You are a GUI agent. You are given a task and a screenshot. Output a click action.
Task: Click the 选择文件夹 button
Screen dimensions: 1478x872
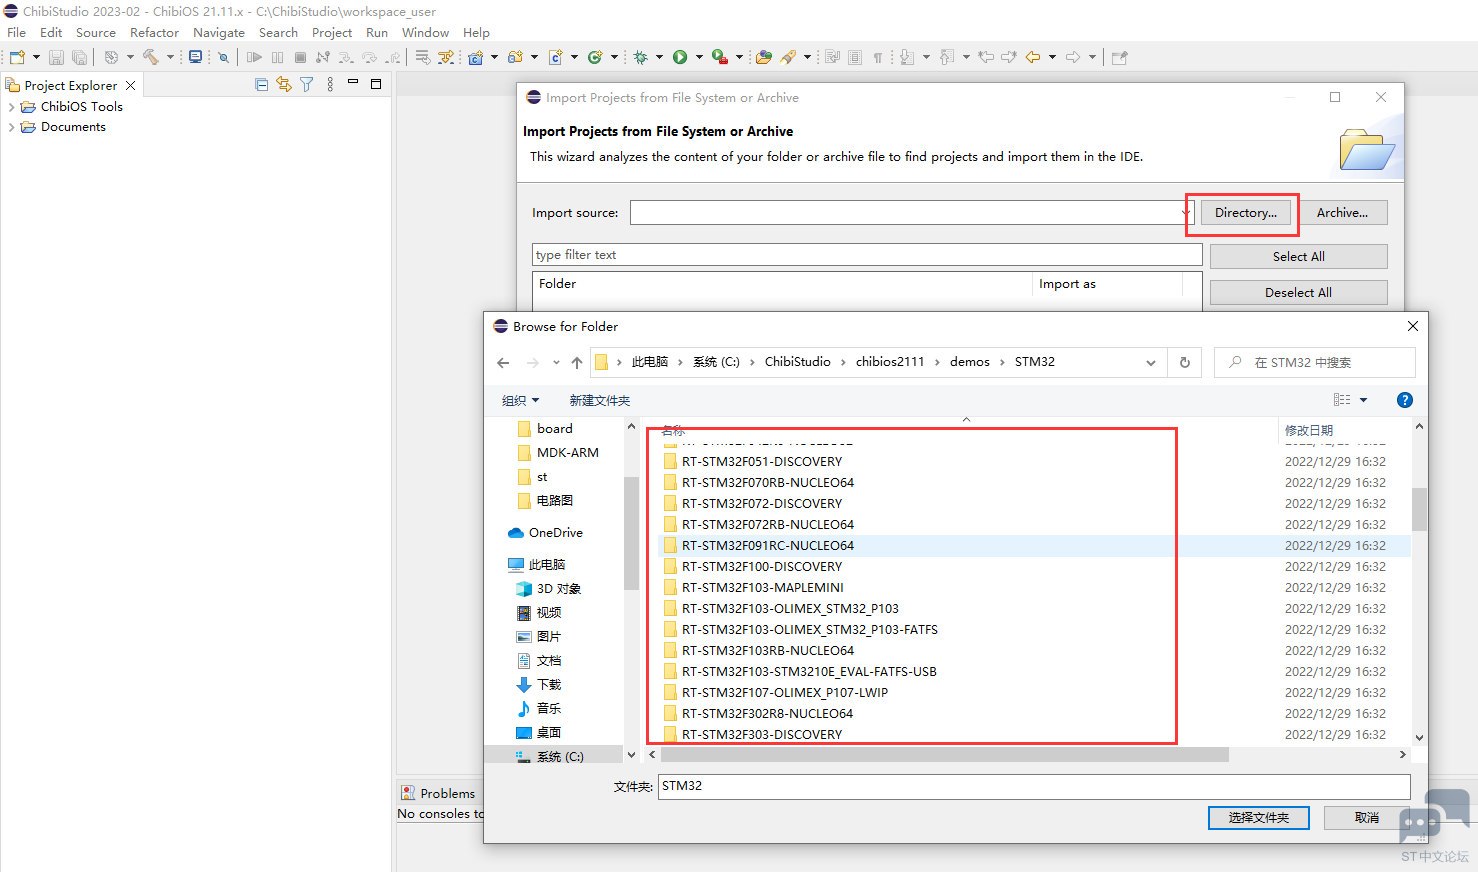click(1259, 818)
